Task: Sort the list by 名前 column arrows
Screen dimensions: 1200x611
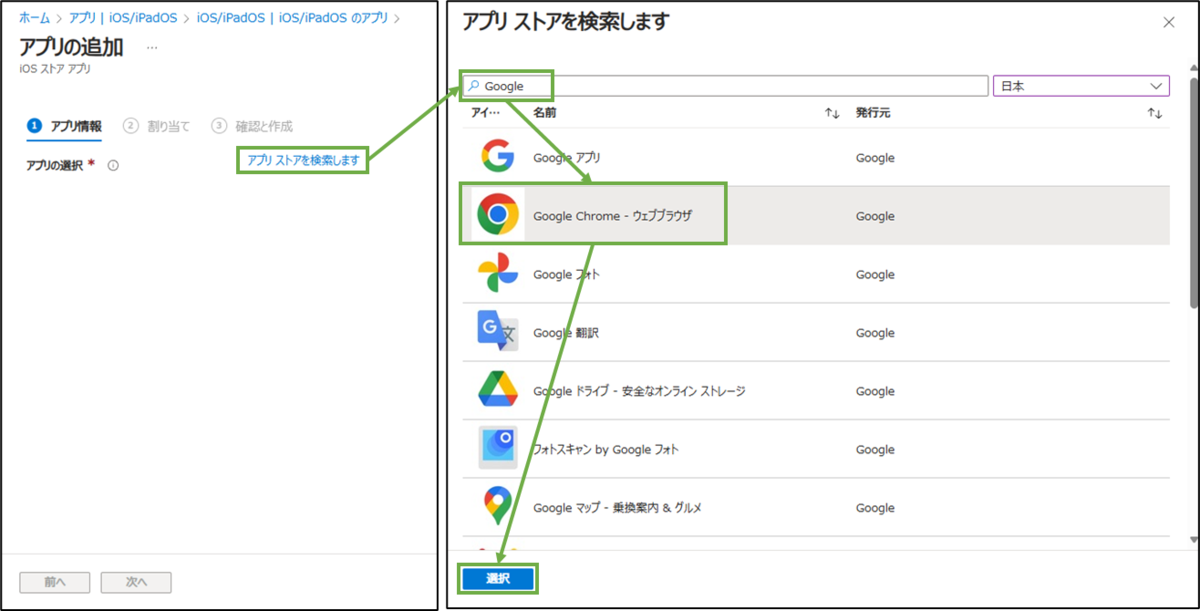Action: click(831, 114)
